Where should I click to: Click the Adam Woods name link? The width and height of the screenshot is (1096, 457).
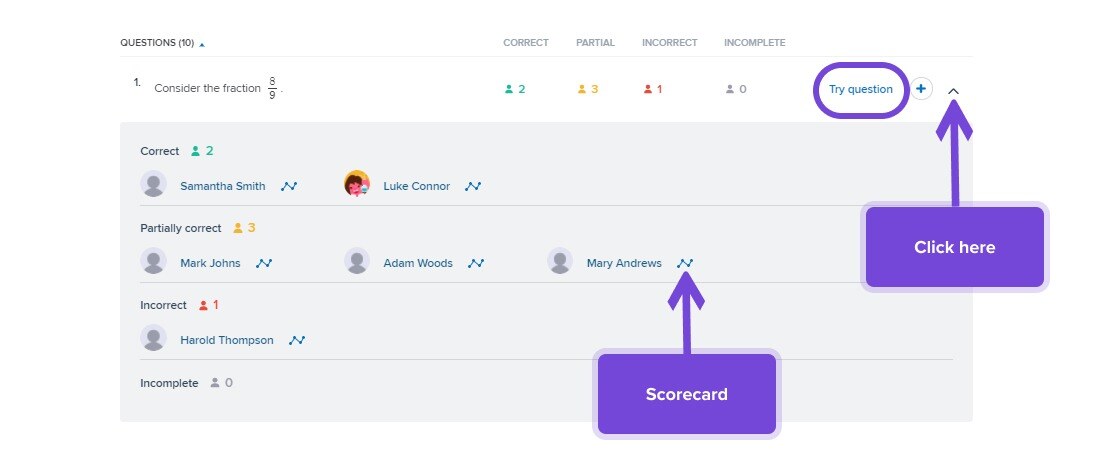[x=418, y=263]
